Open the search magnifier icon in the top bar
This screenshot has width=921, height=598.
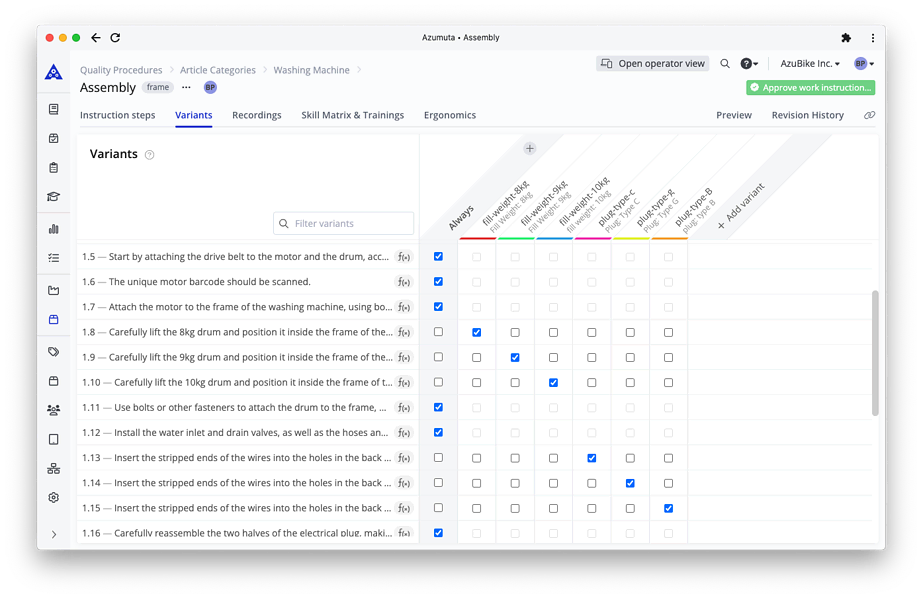[725, 63]
